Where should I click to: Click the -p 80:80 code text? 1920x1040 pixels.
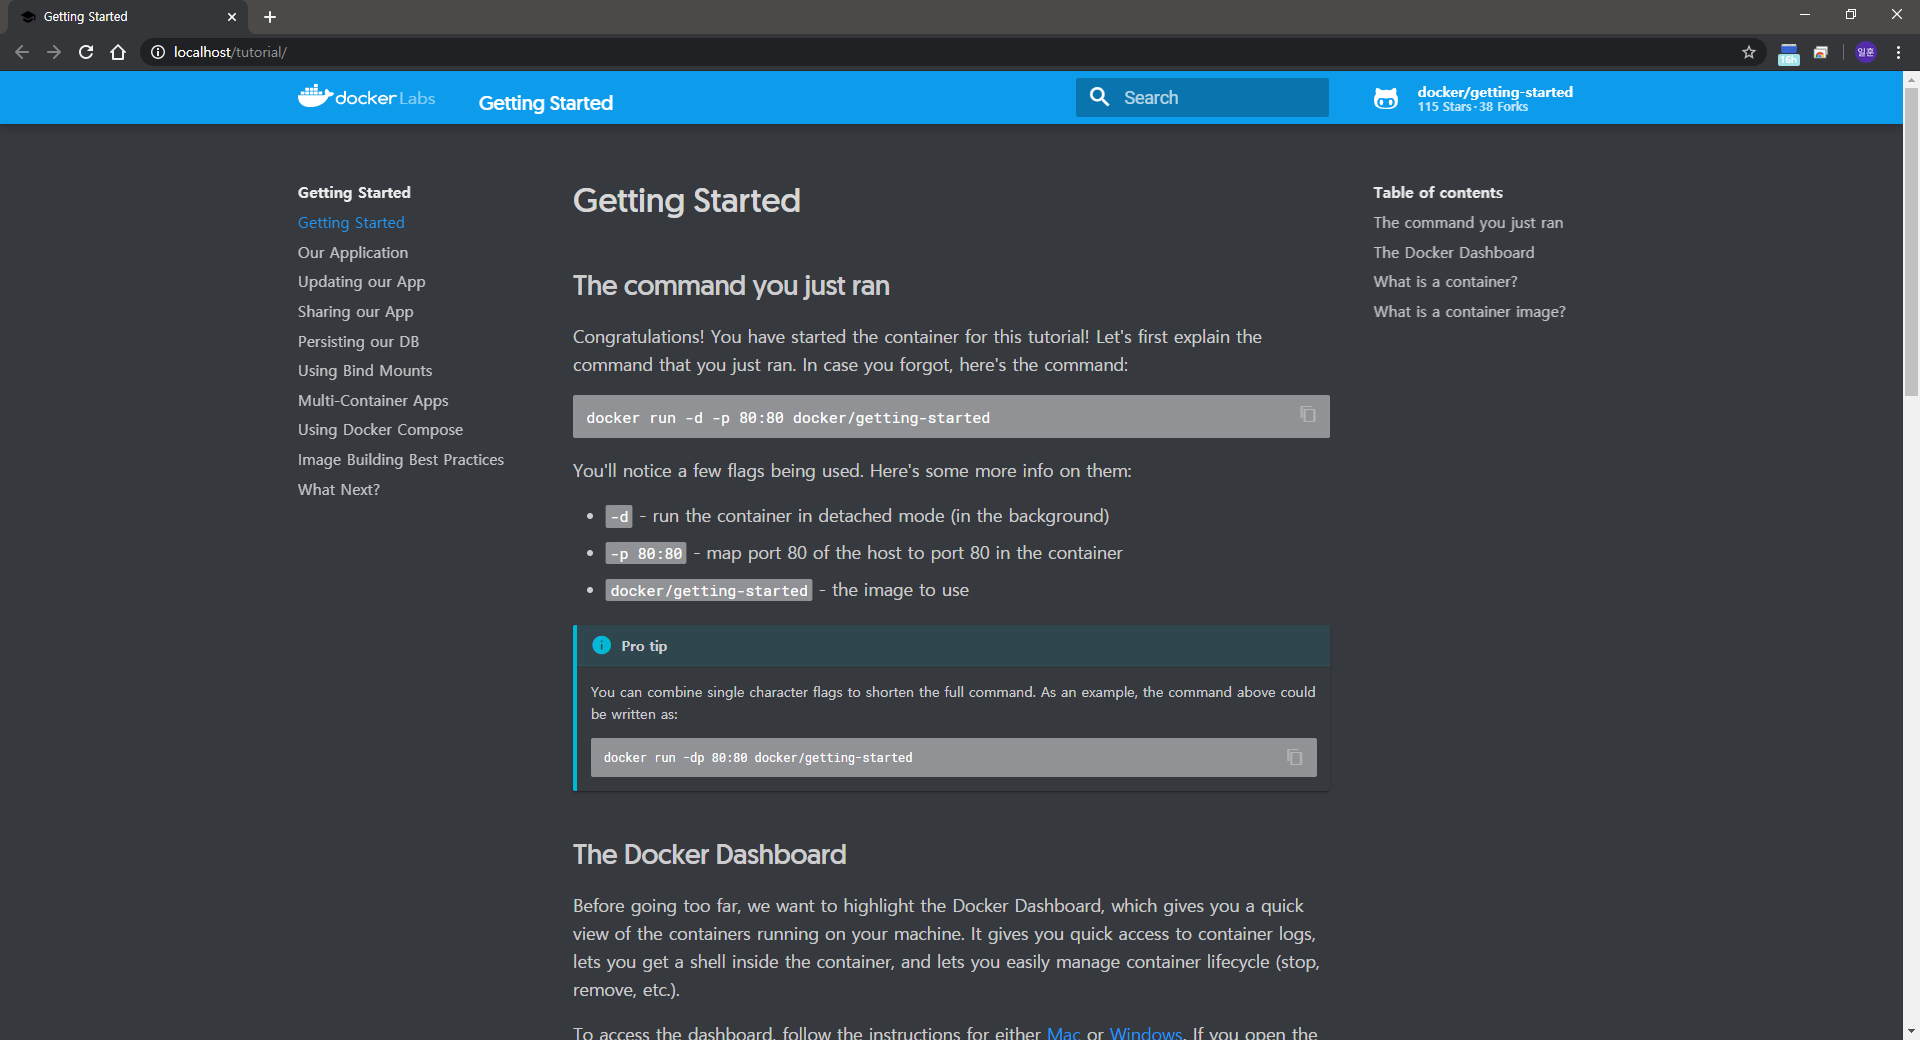pos(646,553)
